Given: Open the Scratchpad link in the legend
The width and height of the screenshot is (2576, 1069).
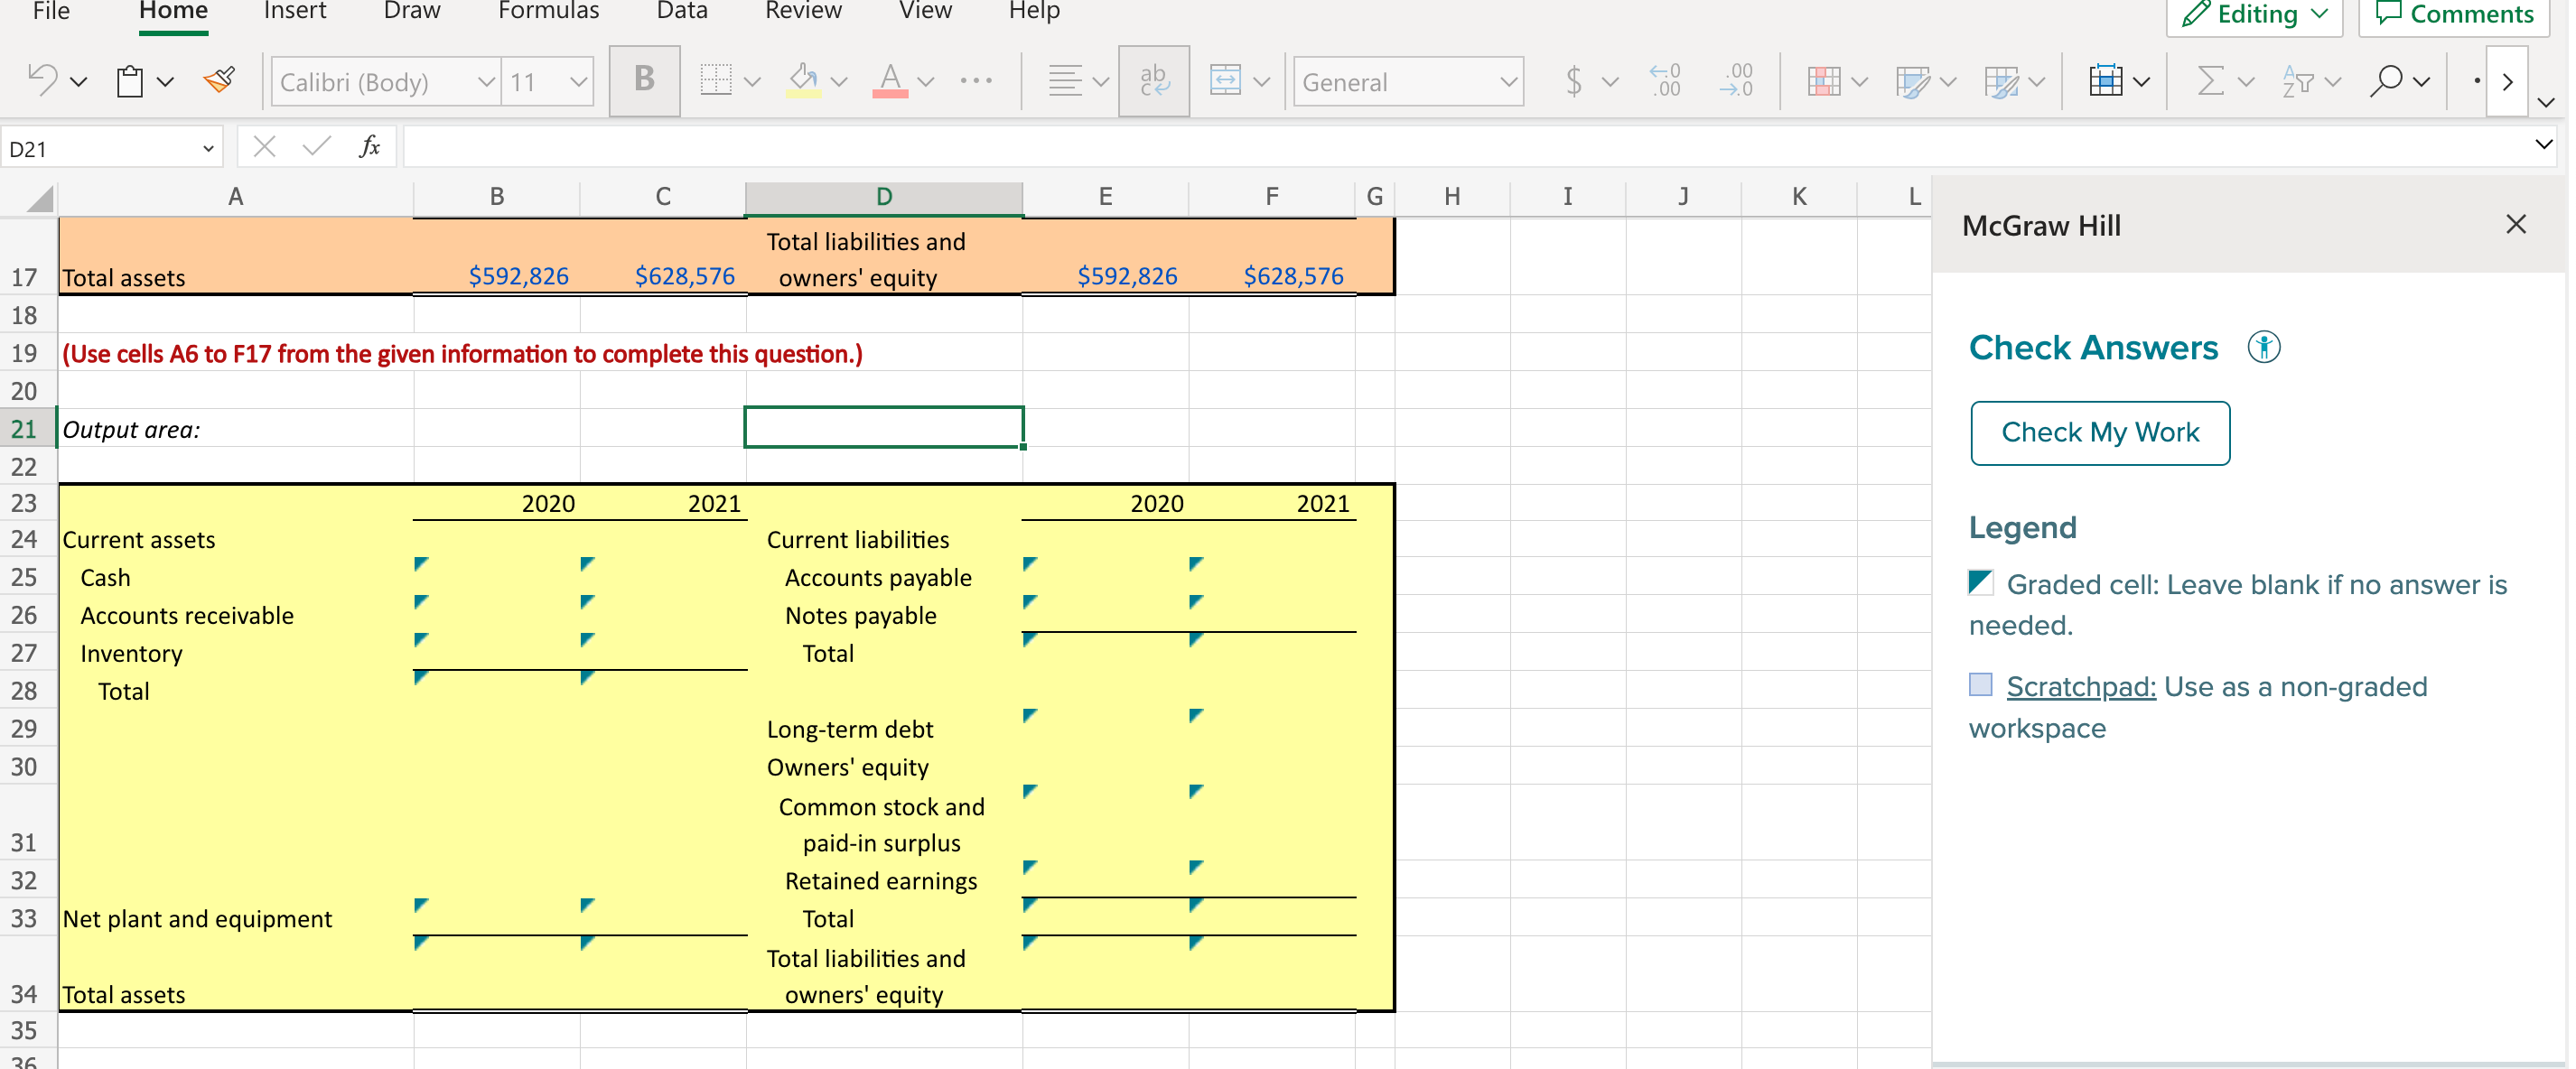Looking at the screenshot, I should tap(2080, 687).
